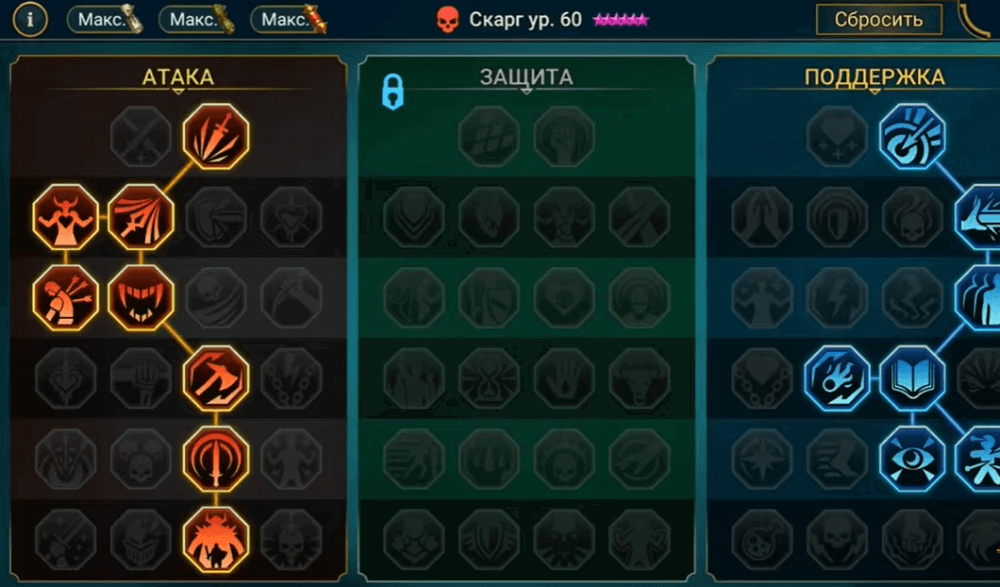This screenshot has width=1000, height=587.
Task: Click the blue open book mastery
Action: click(x=912, y=378)
